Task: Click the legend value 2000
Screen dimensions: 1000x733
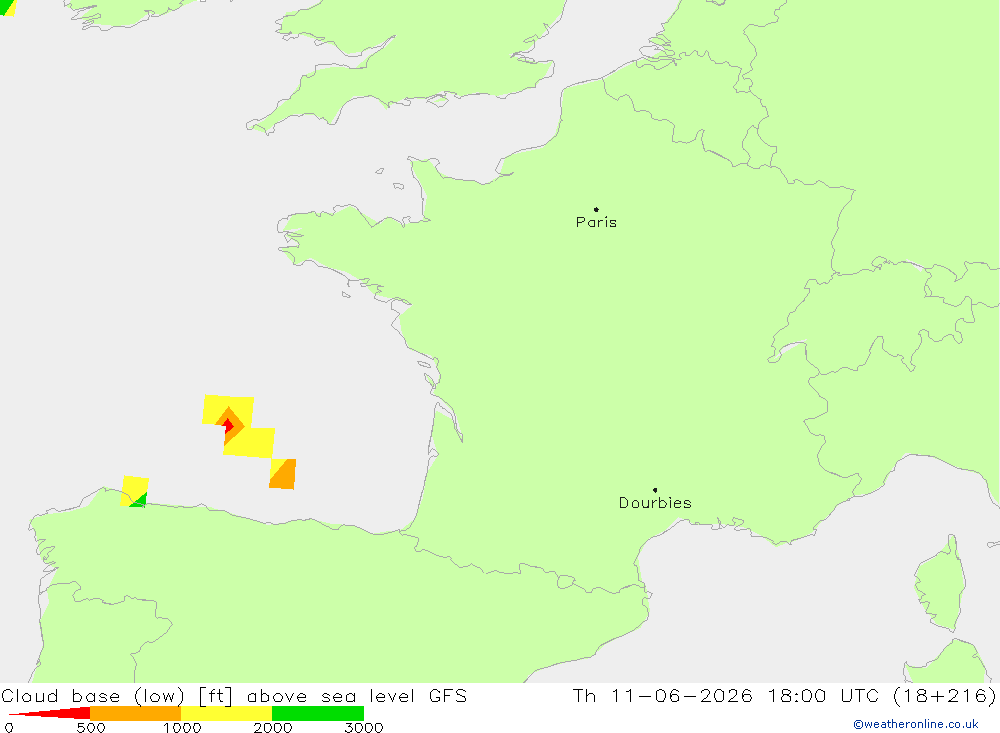Action: pos(272,727)
